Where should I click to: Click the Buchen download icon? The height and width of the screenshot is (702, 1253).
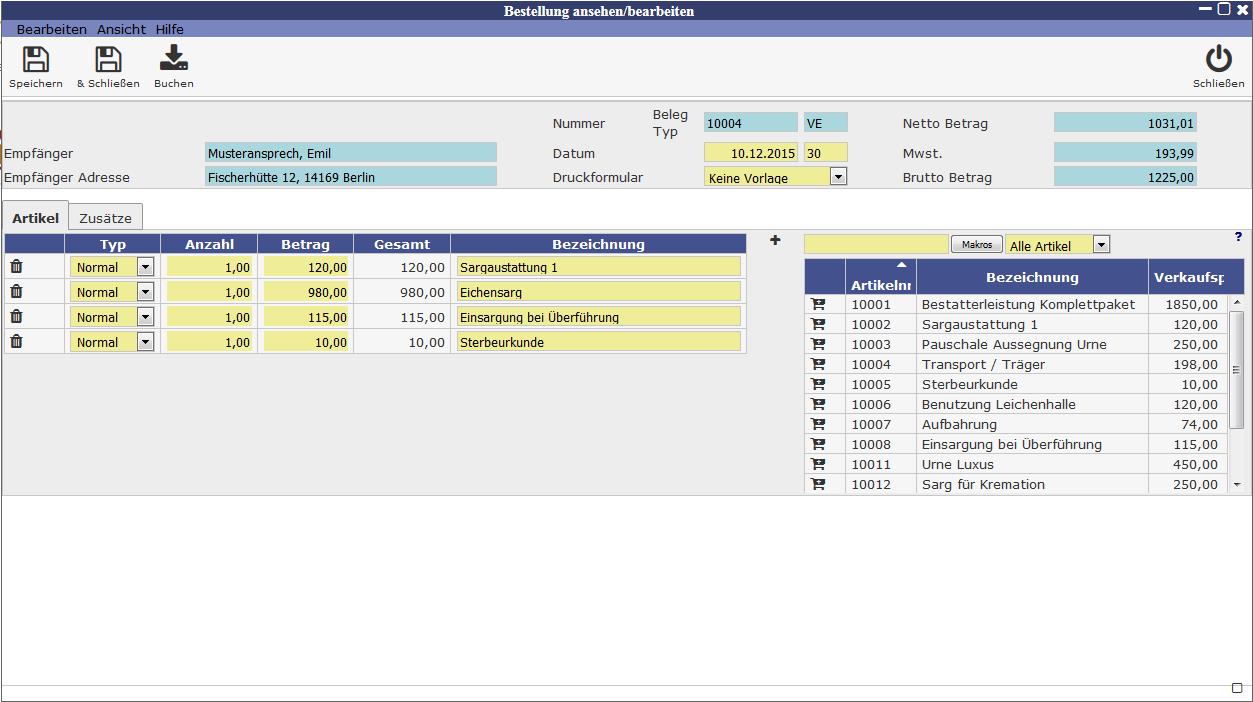174,60
